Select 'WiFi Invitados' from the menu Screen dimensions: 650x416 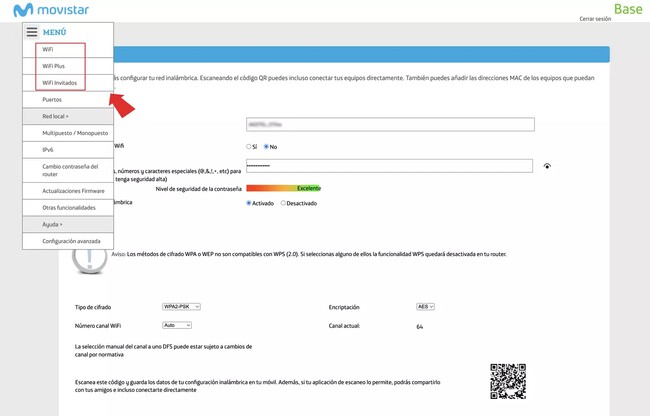coord(59,83)
